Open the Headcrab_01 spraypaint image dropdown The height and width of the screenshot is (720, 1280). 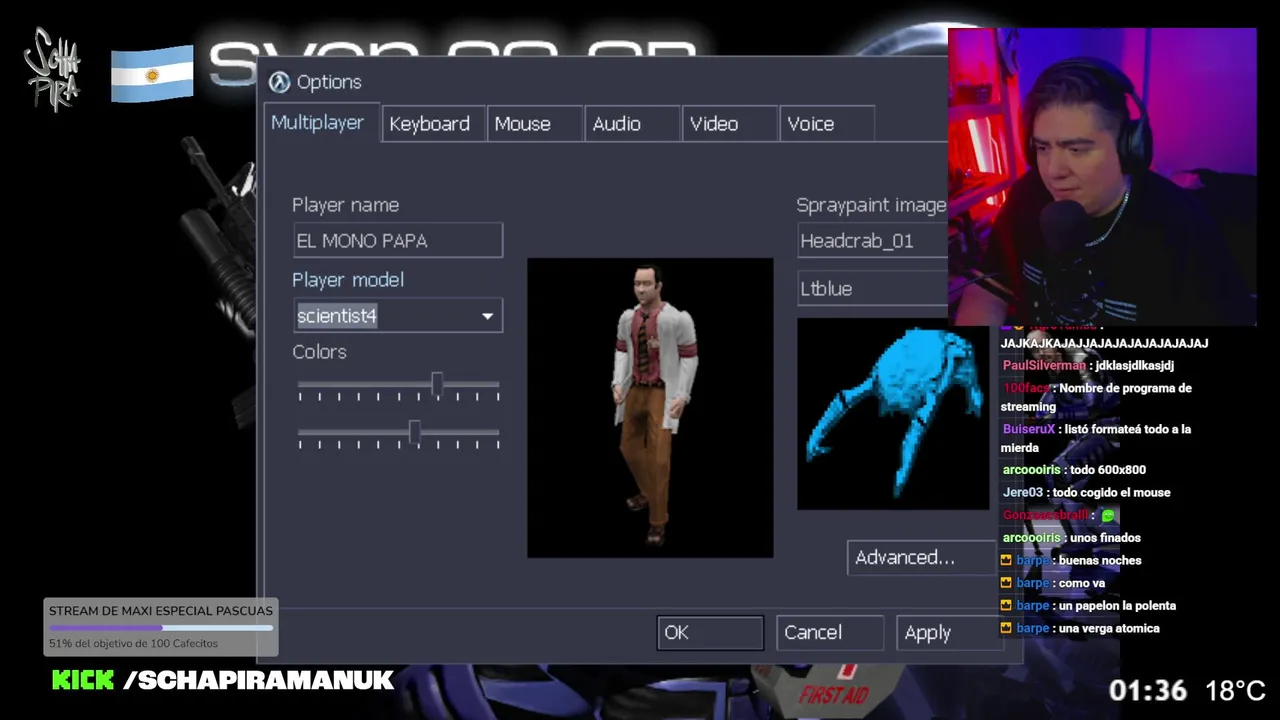872,241
